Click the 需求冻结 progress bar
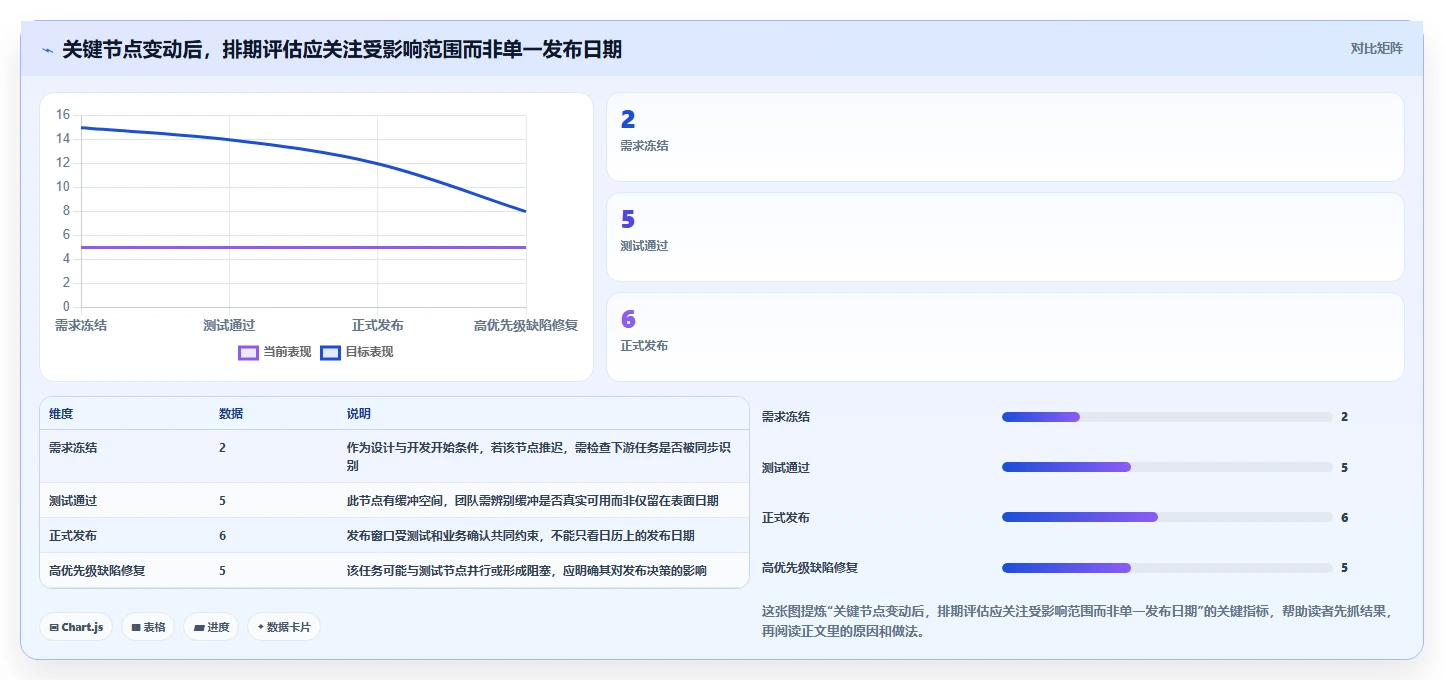Image resolution: width=1444 pixels, height=680 pixels. click(1167, 417)
